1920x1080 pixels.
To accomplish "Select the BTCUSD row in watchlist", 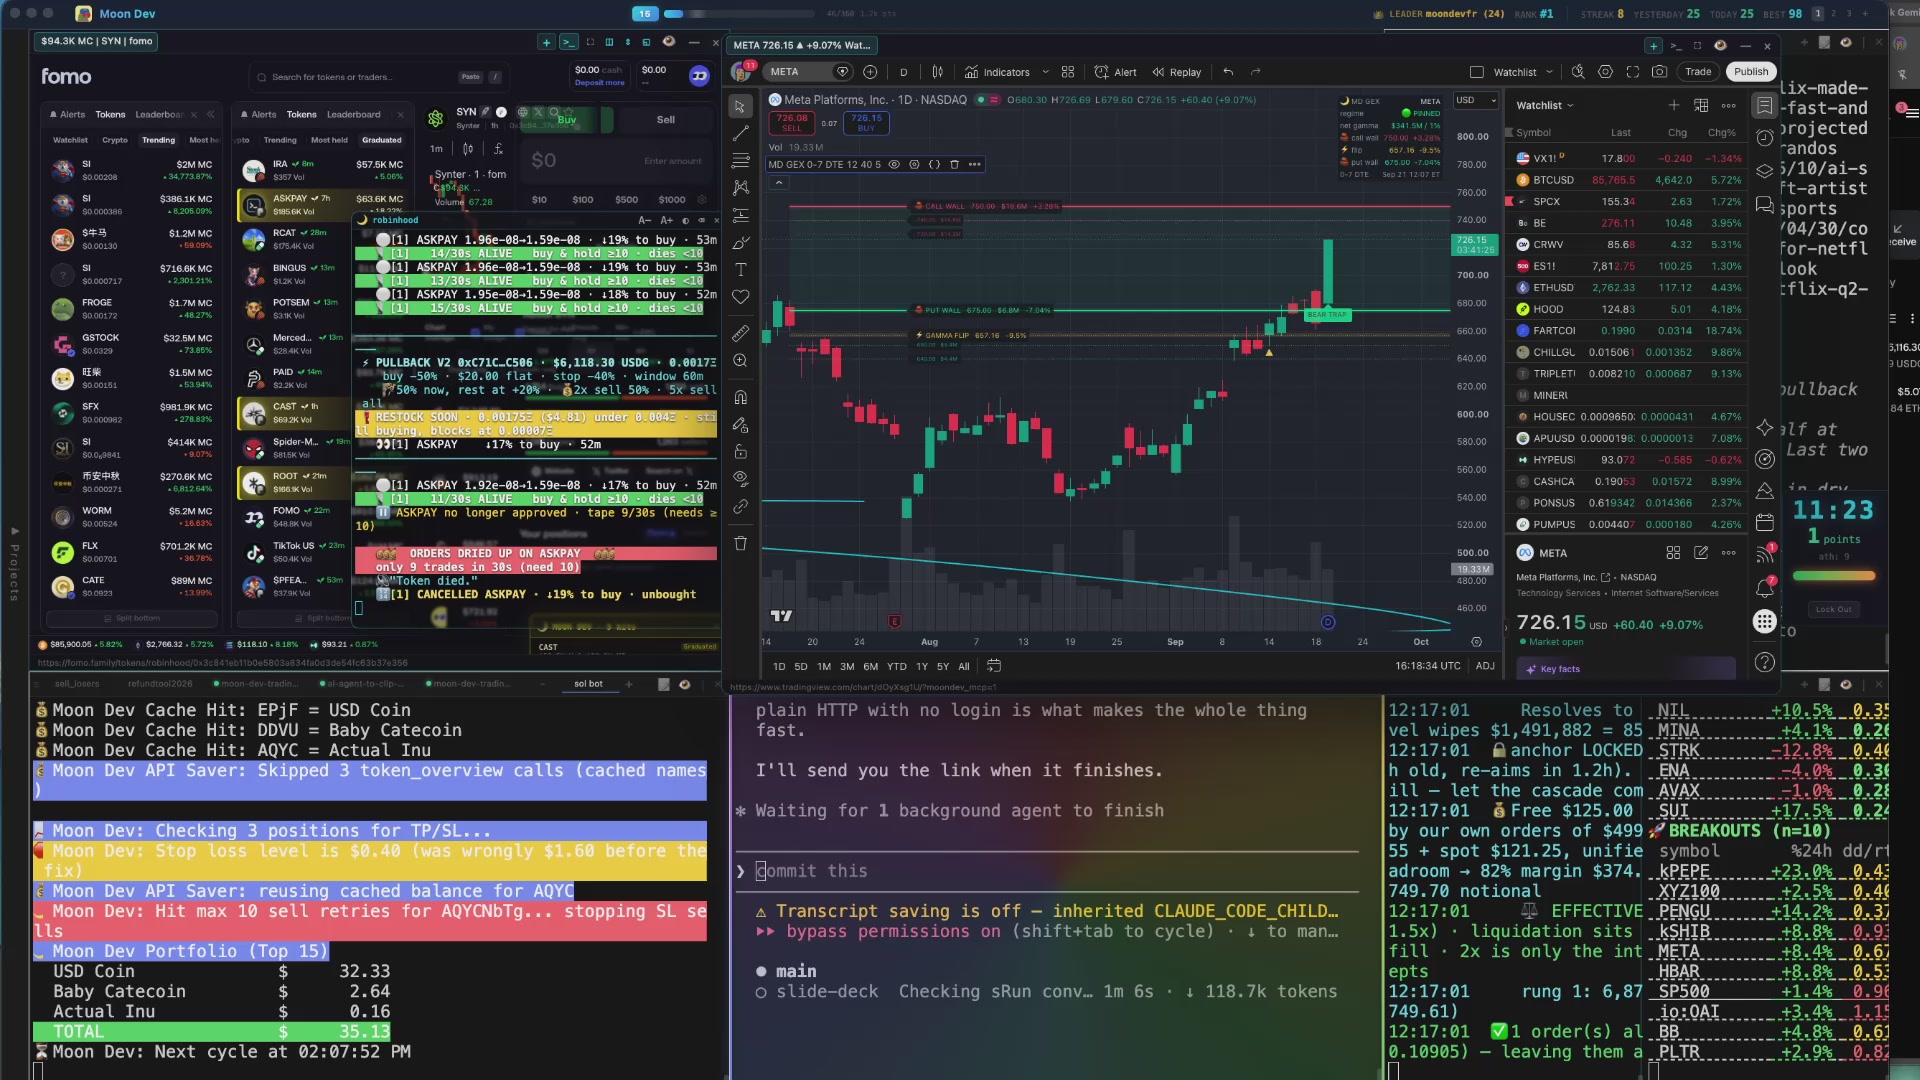I will pos(1628,180).
